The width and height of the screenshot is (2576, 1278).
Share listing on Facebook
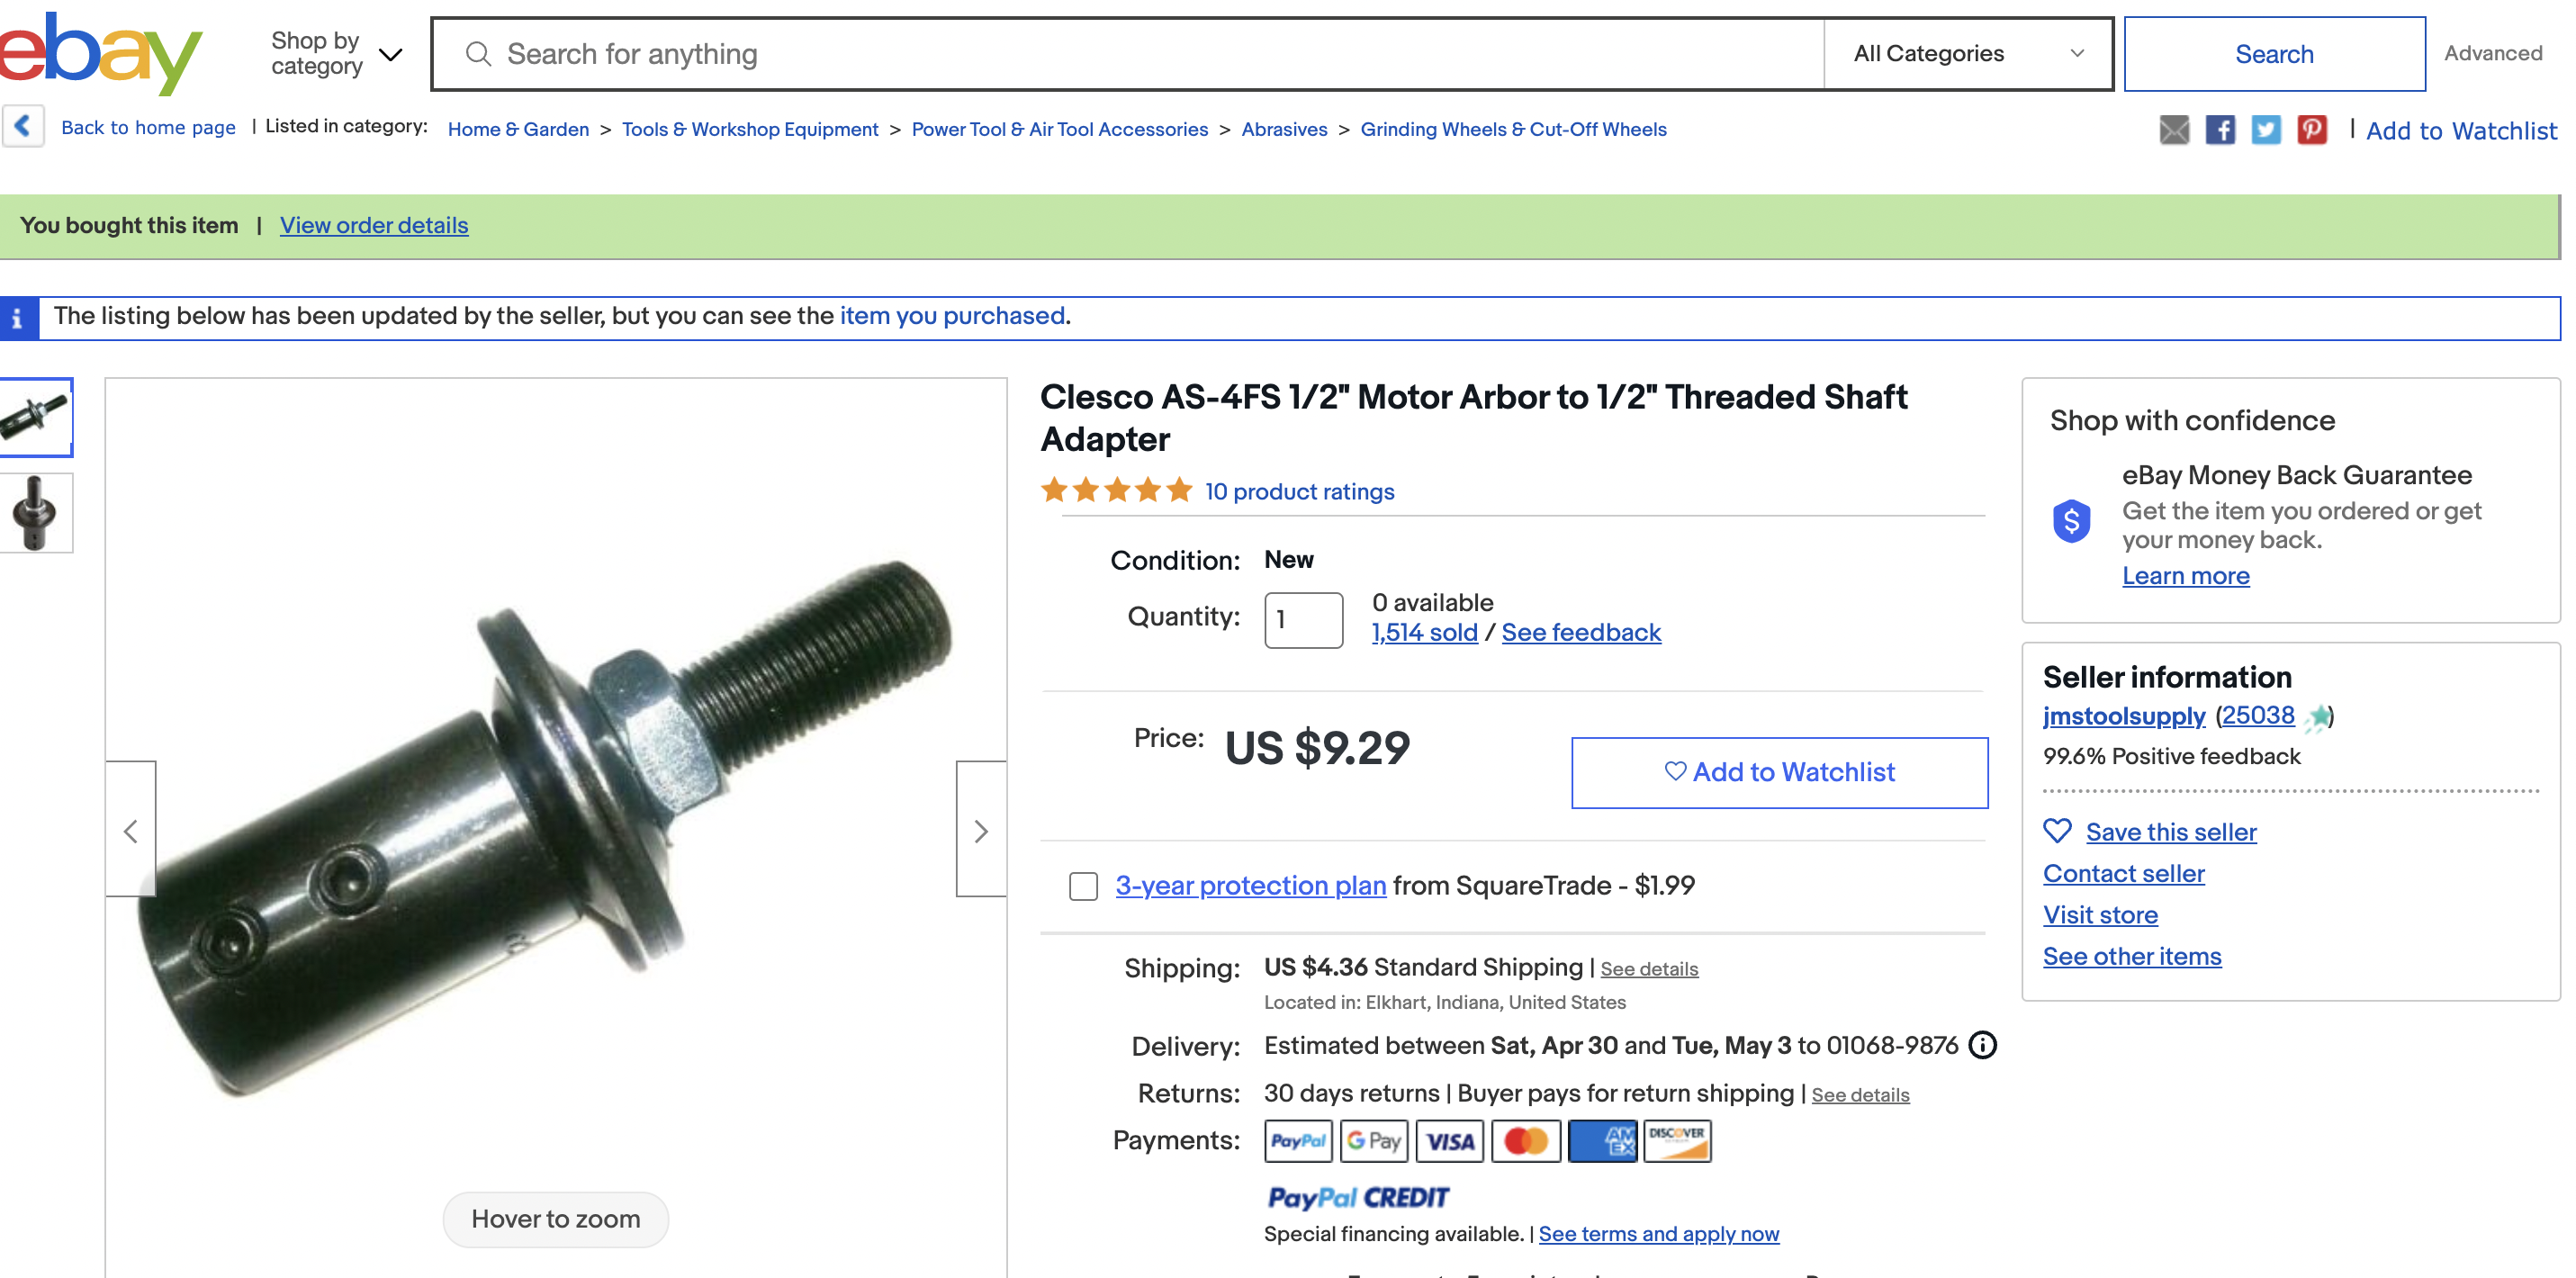coord(2219,130)
